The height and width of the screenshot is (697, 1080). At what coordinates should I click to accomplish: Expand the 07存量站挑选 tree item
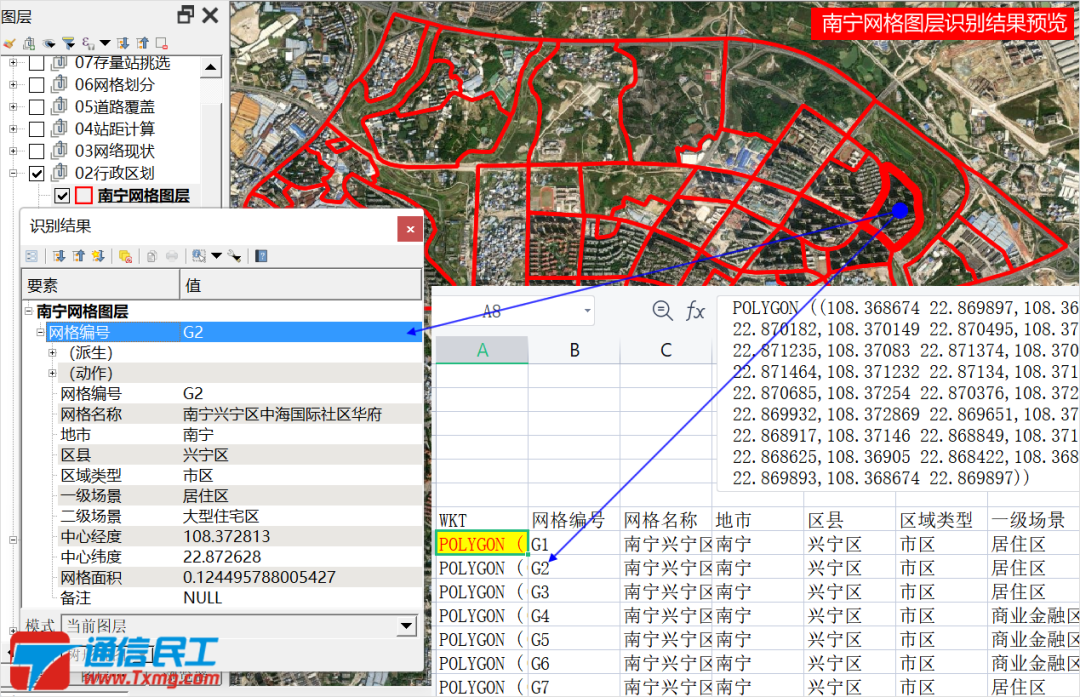[12, 63]
